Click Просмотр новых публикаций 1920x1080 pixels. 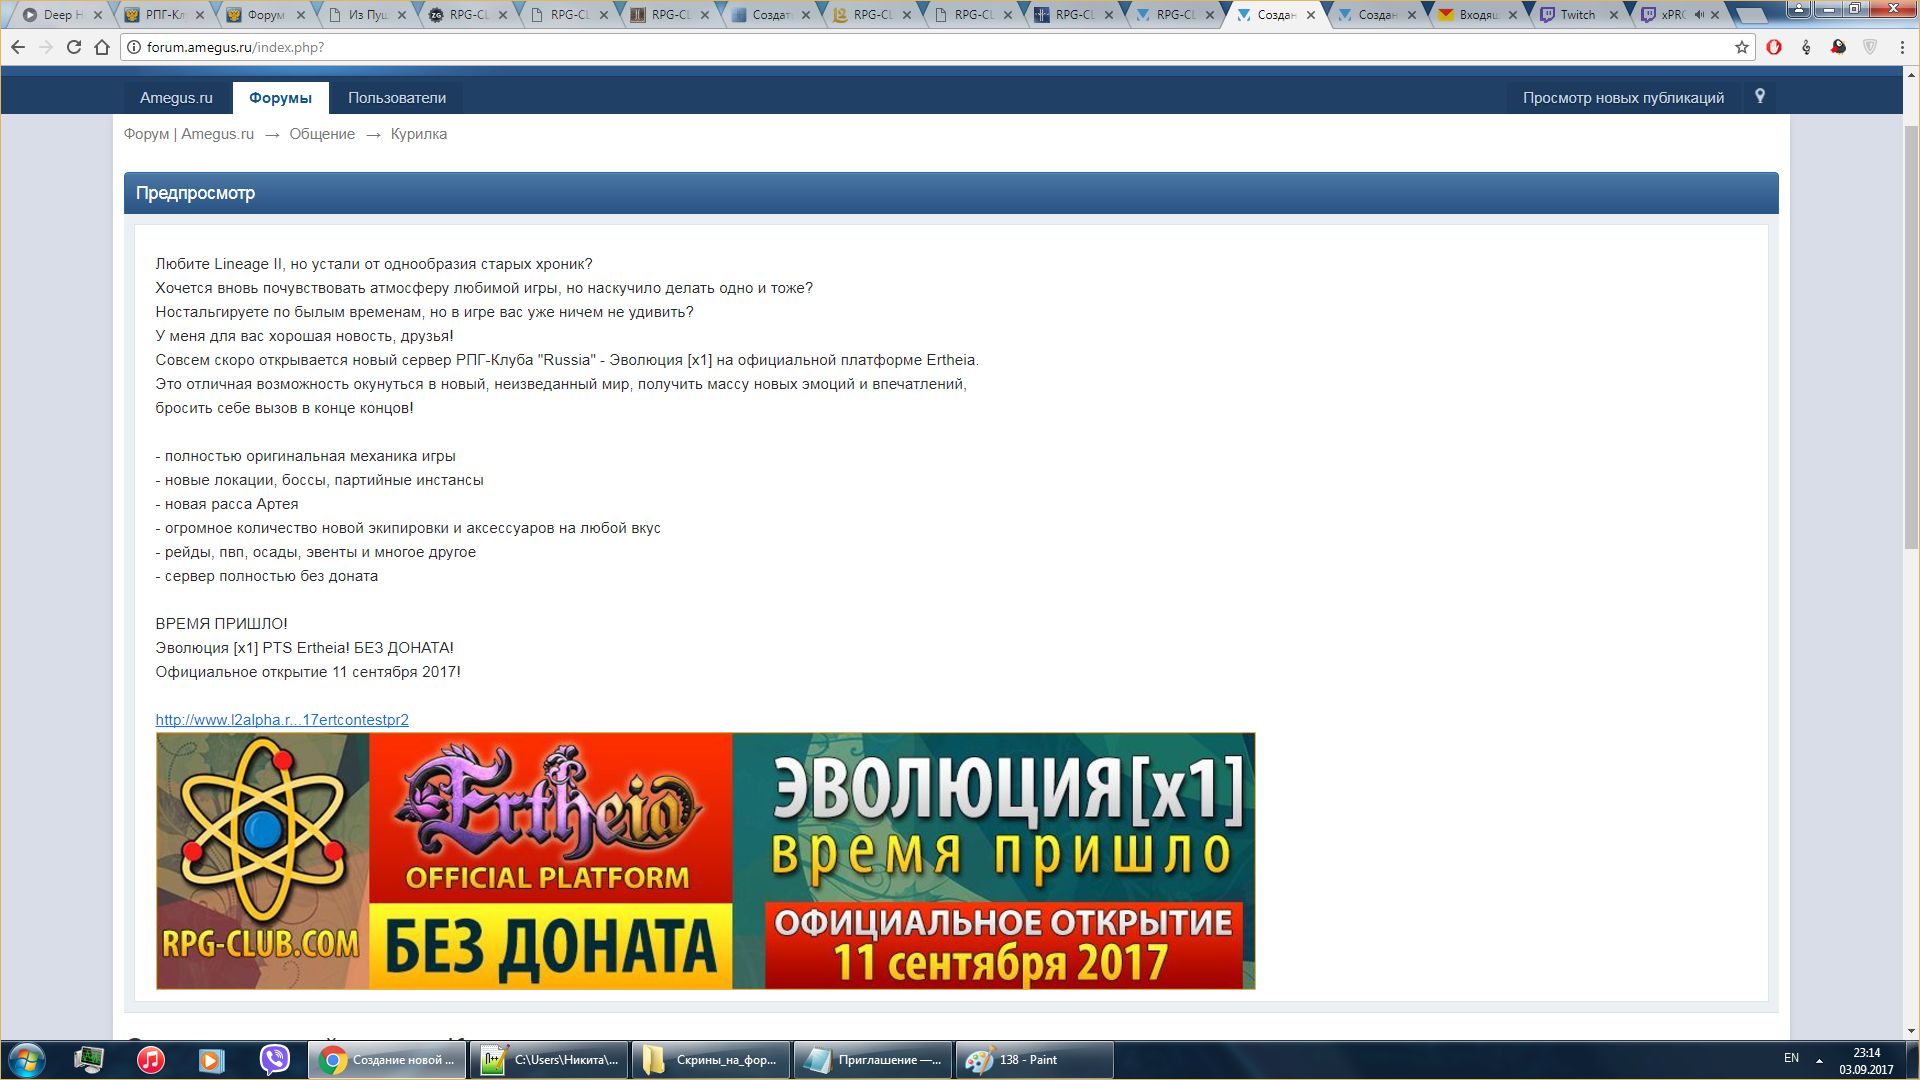[1623, 98]
